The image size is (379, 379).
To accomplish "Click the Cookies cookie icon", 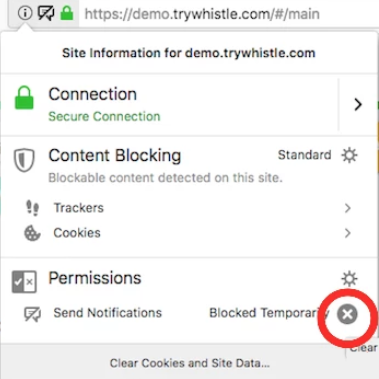I will [32, 233].
